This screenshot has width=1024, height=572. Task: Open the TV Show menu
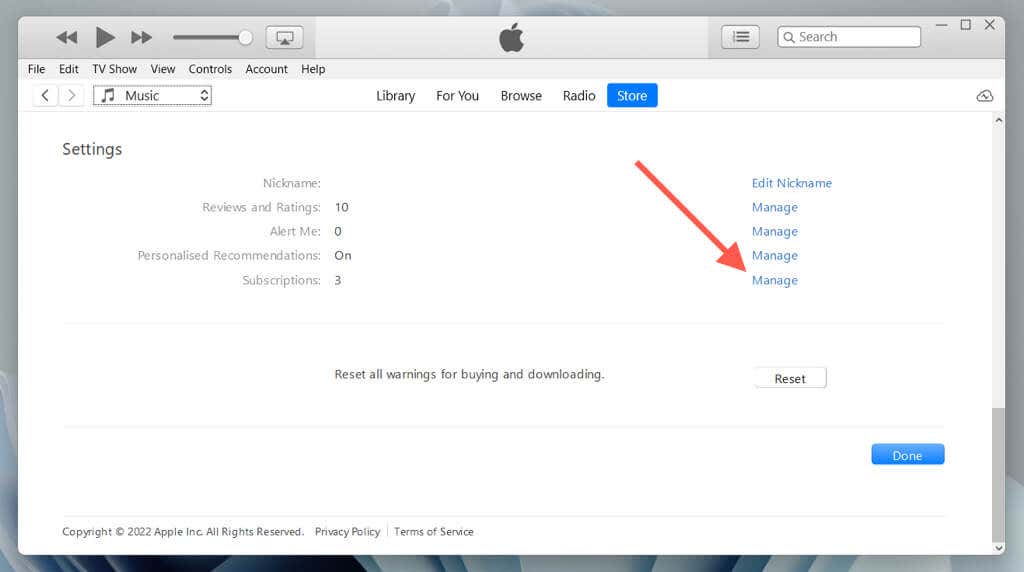pos(114,69)
